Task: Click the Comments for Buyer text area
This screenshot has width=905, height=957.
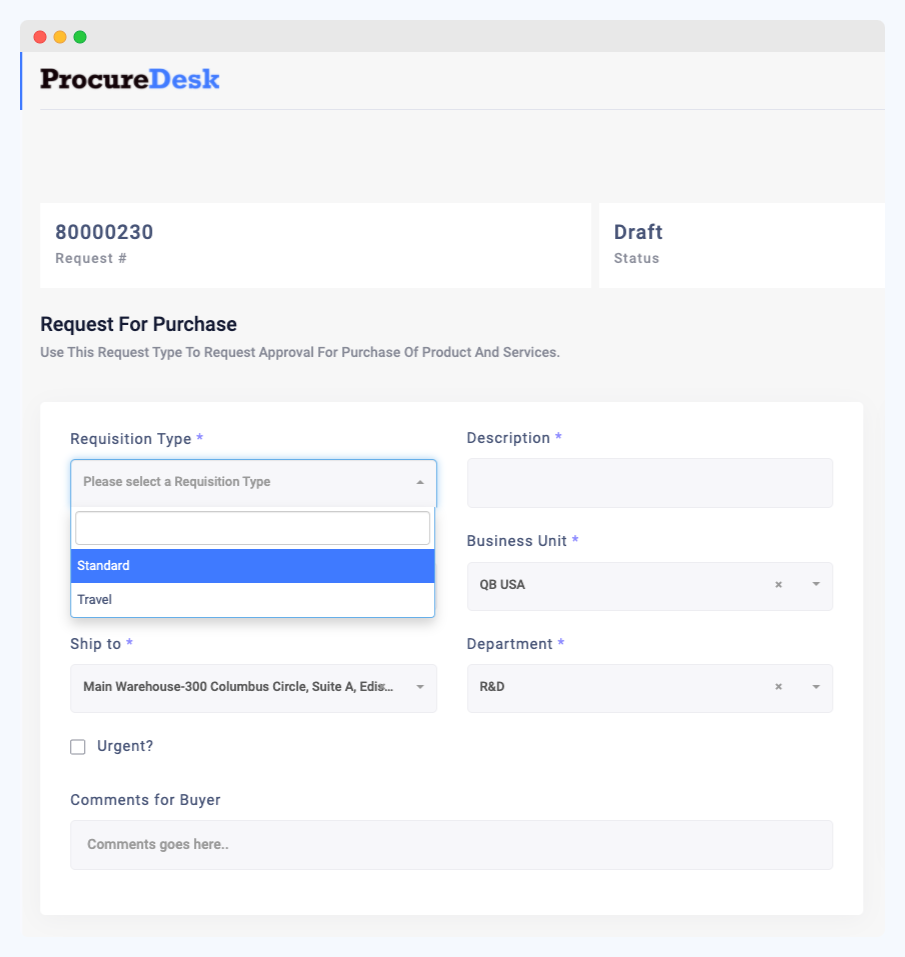Action: click(x=451, y=844)
